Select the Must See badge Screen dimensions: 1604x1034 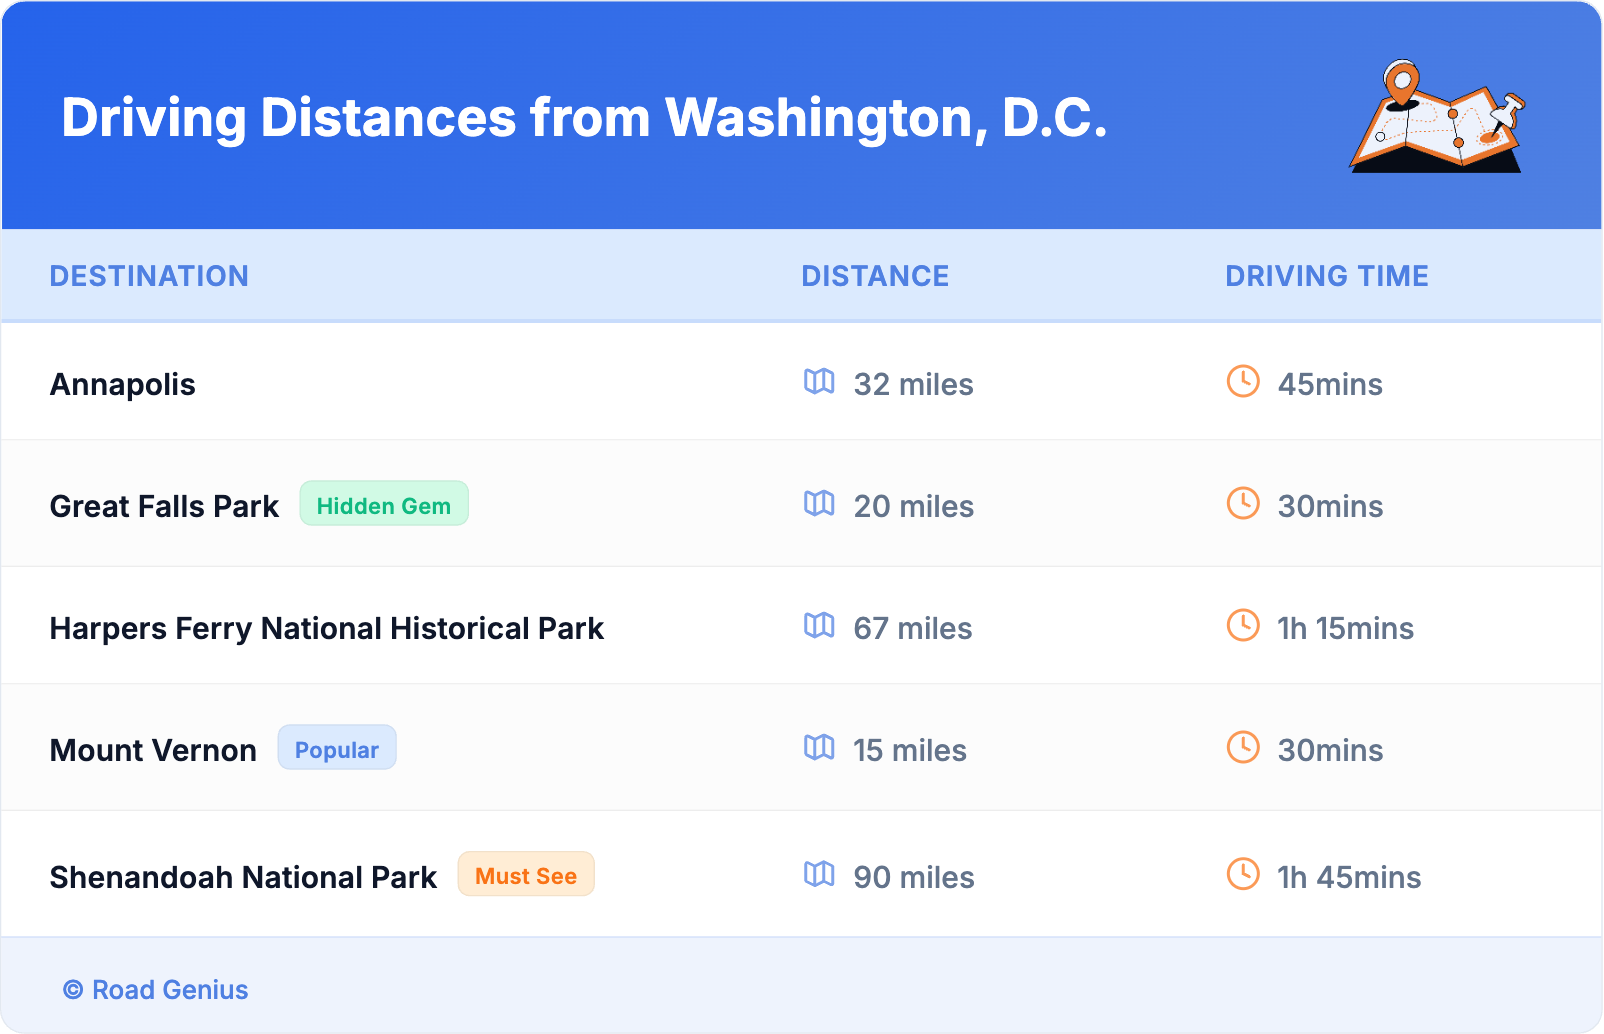point(526,876)
